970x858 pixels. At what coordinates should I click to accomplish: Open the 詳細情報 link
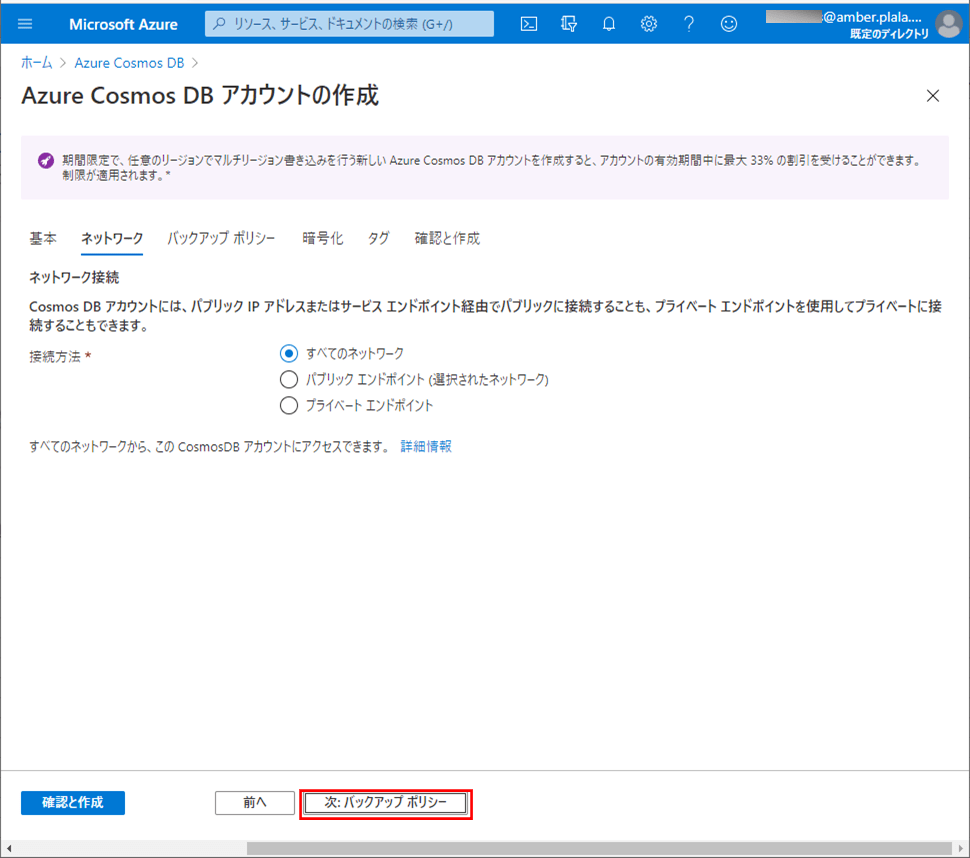[x=426, y=447]
